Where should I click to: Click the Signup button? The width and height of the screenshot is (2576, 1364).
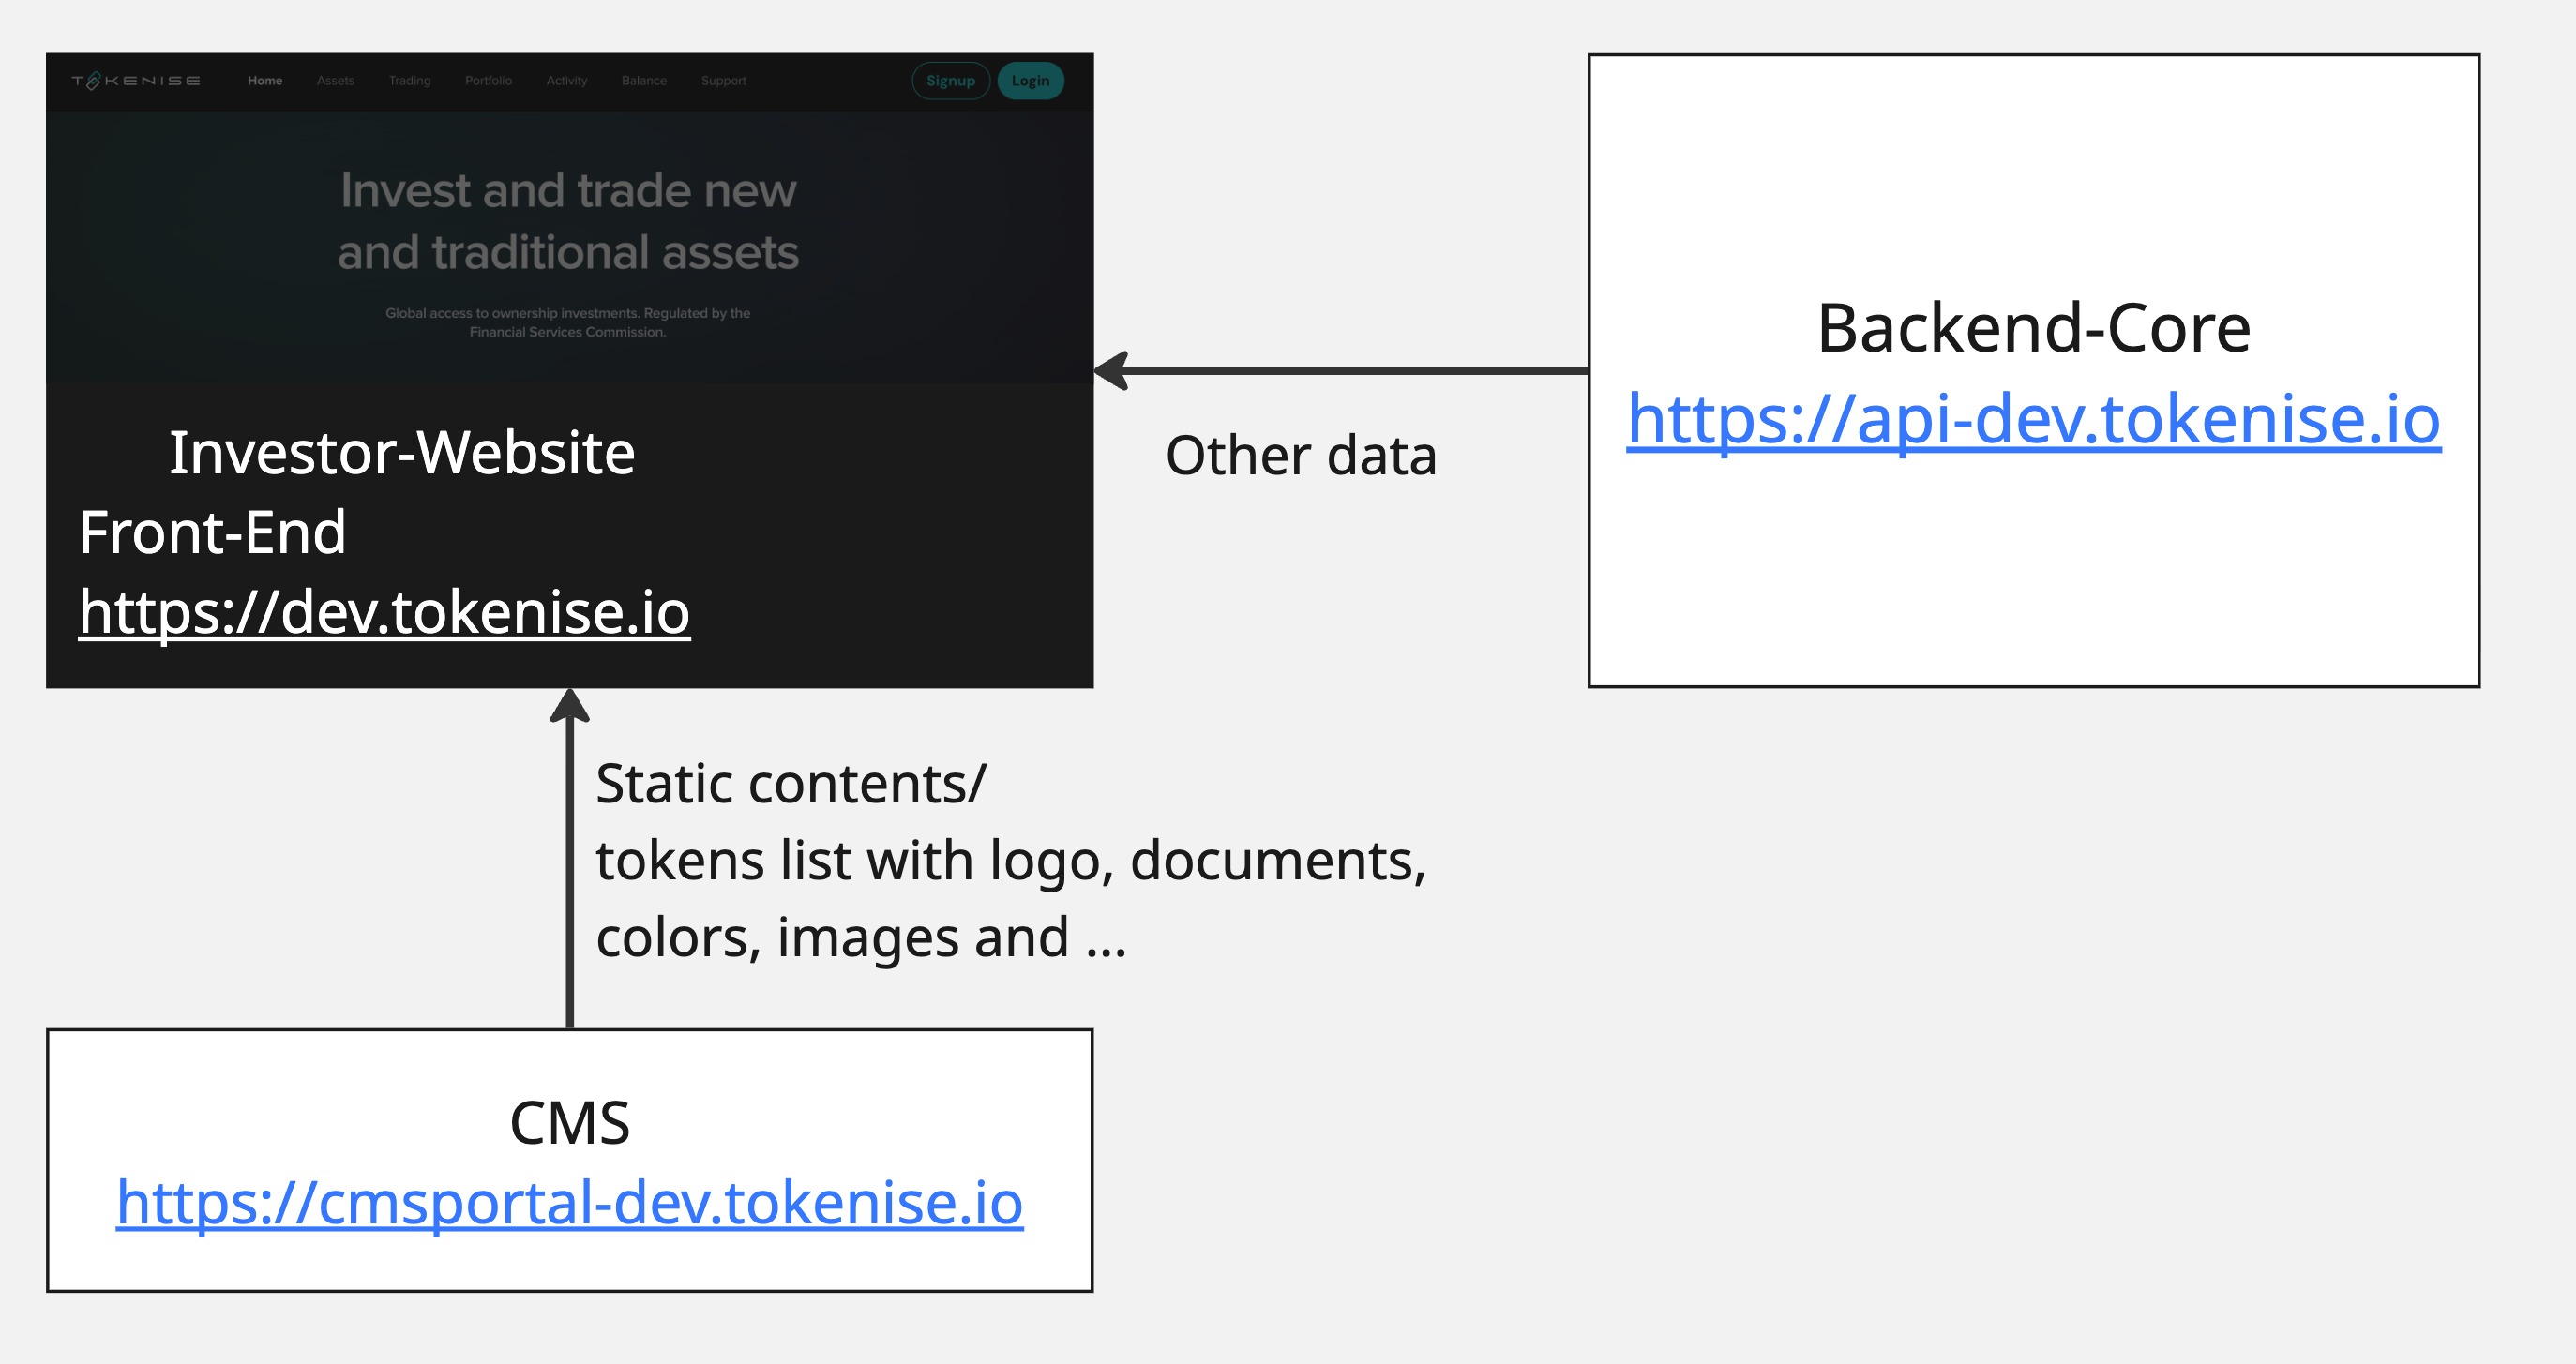(x=950, y=80)
